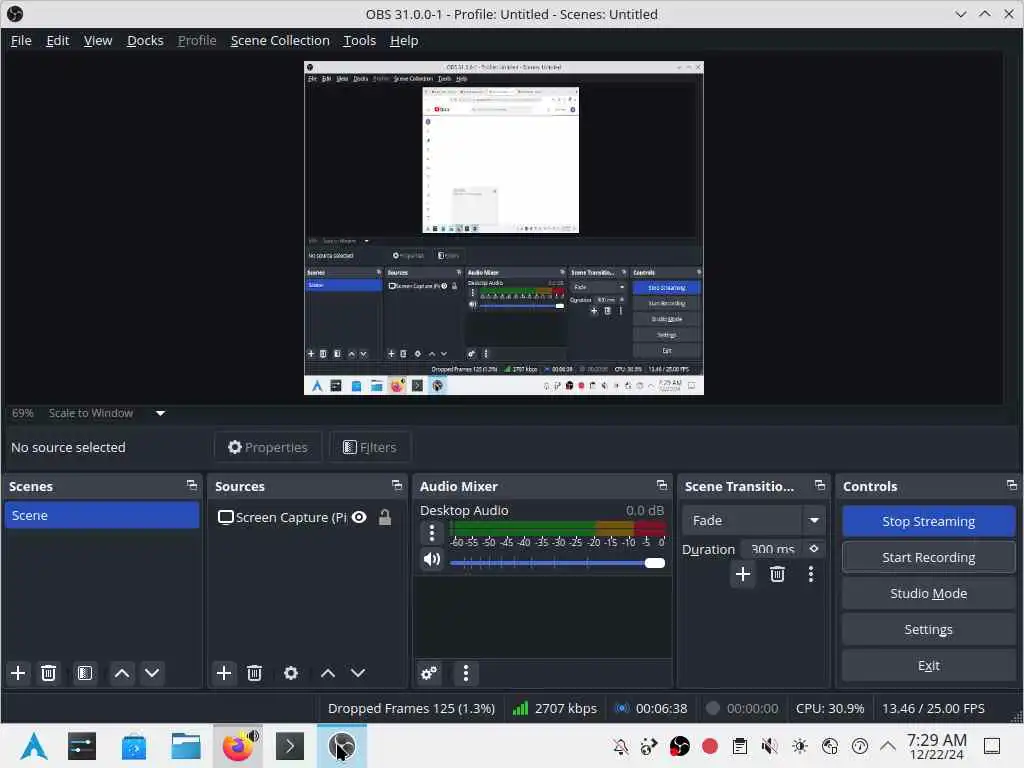Open the Edit menu
This screenshot has width=1024, height=768.
pos(57,40)
